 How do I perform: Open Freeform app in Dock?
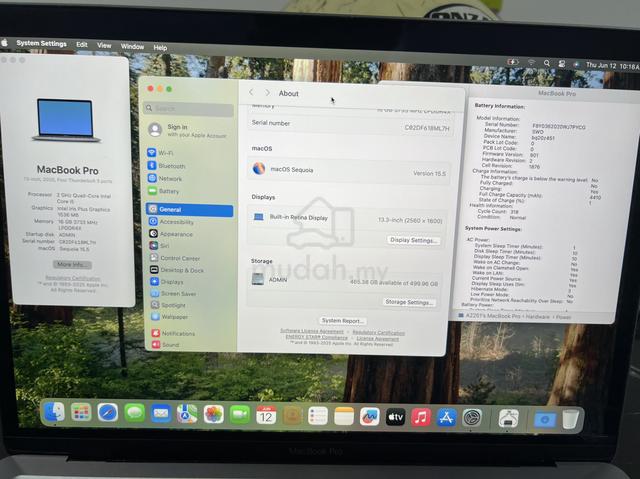pos(370,417)
